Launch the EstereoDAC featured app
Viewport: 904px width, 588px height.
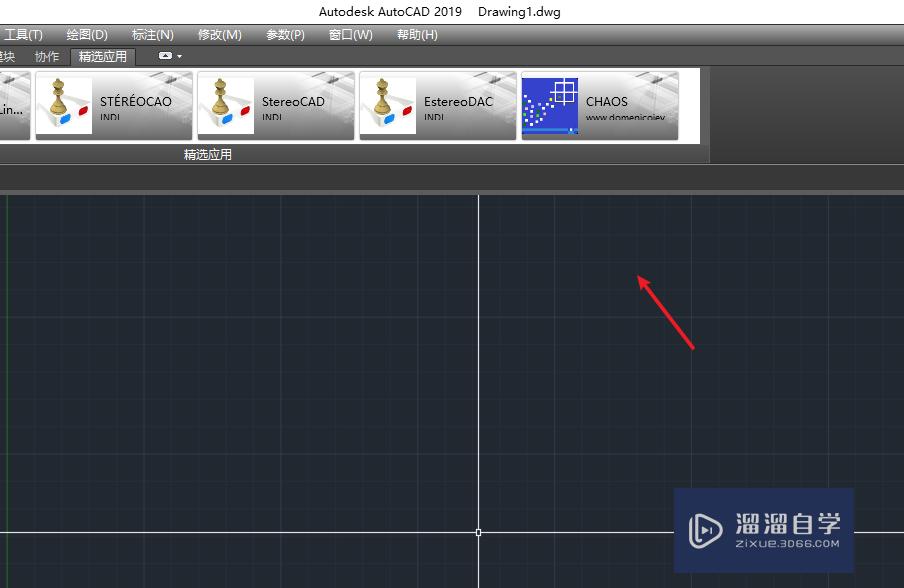[x=438, y=106]
